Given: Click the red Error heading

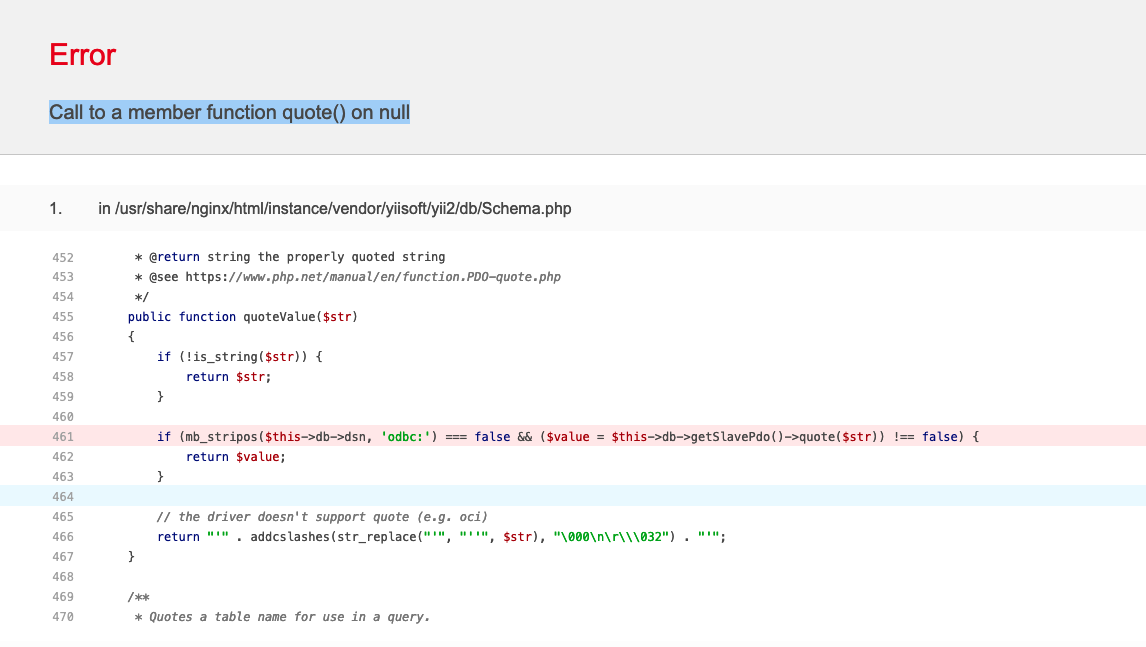Looking at the screenshot, I should pyautogui.click(x=82, y=55).
